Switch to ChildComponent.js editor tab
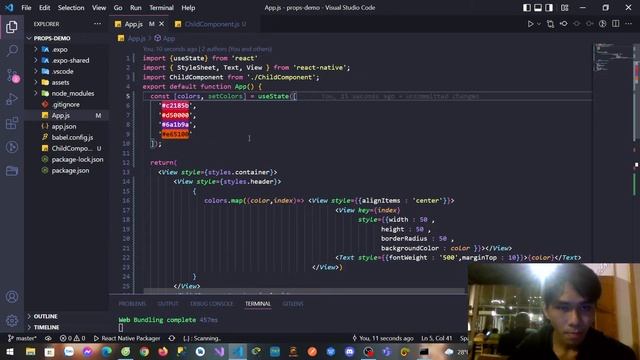 click(x=211, y=24)
